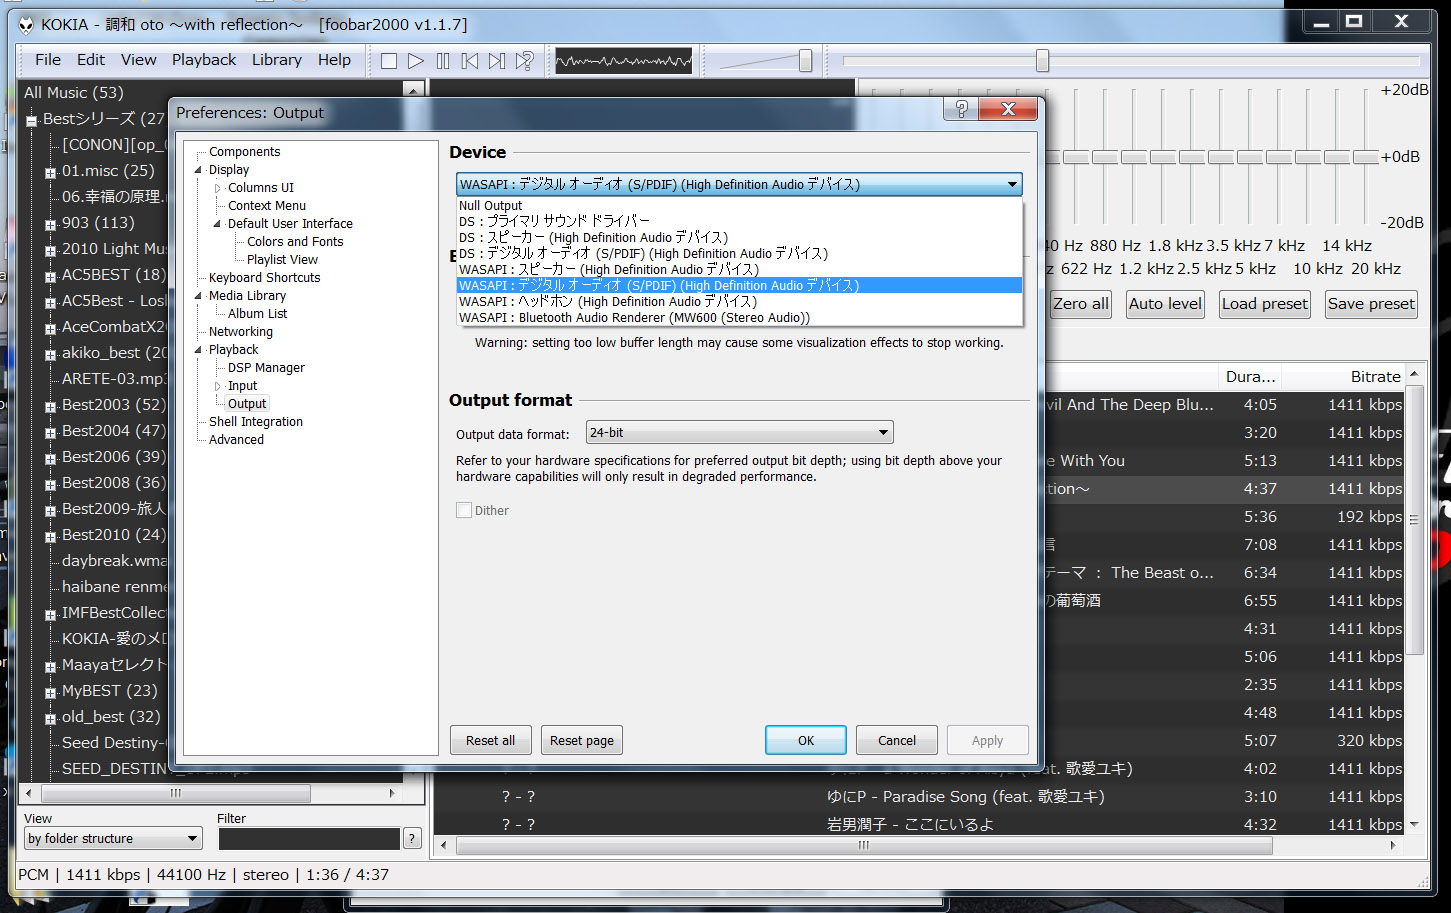Click the Load preset button
The width and height of the screenshot is (1451, 913).
click(x=1265, y=304)
